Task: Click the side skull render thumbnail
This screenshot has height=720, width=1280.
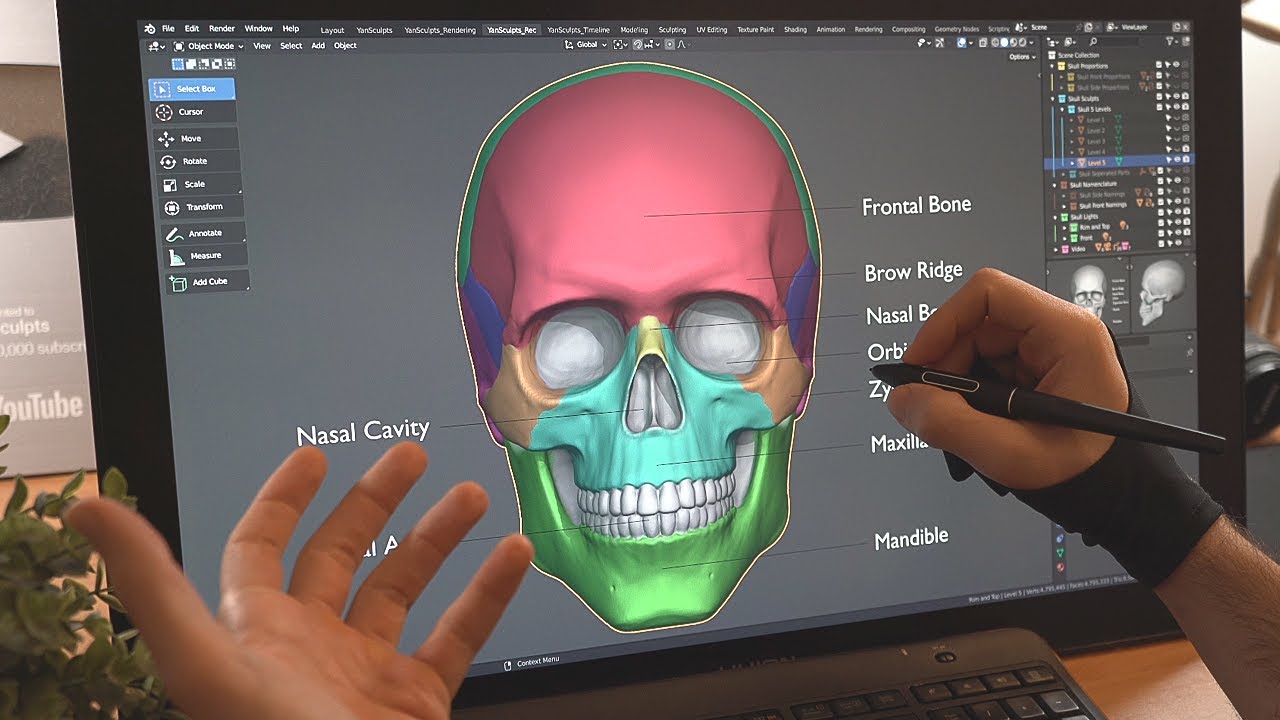Action: 1162,291
